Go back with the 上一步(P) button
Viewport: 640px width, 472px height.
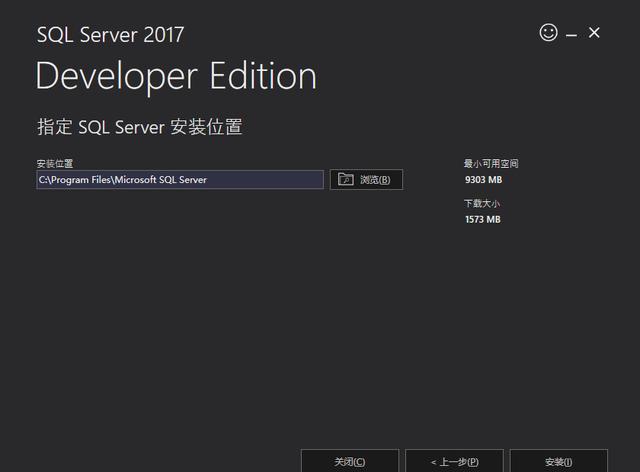(x=454, y=461)
